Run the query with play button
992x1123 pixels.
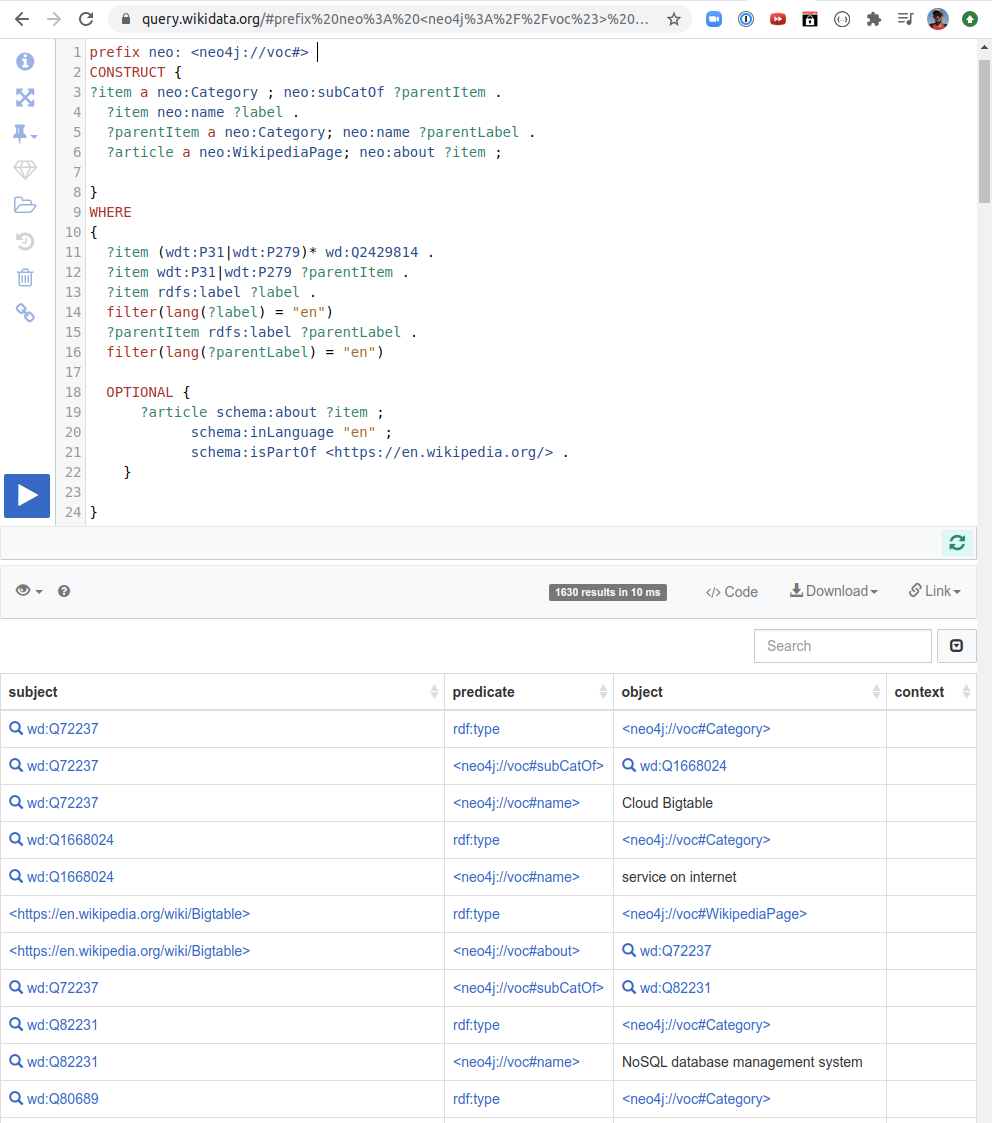pyautogui.click(x=27, y=496)
